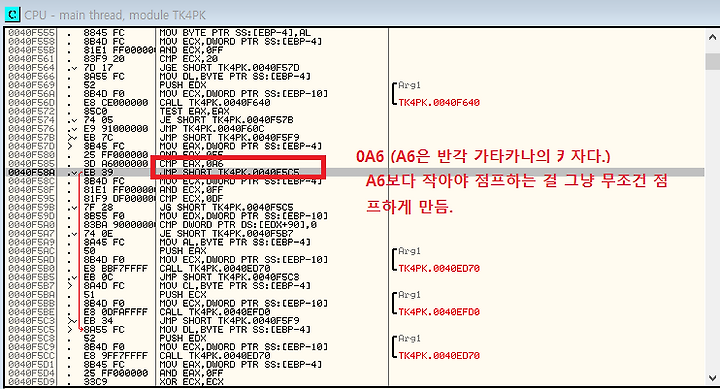Click the CPU - main thread title bar
The image size is (720, 389).
[x=360, y=15]
